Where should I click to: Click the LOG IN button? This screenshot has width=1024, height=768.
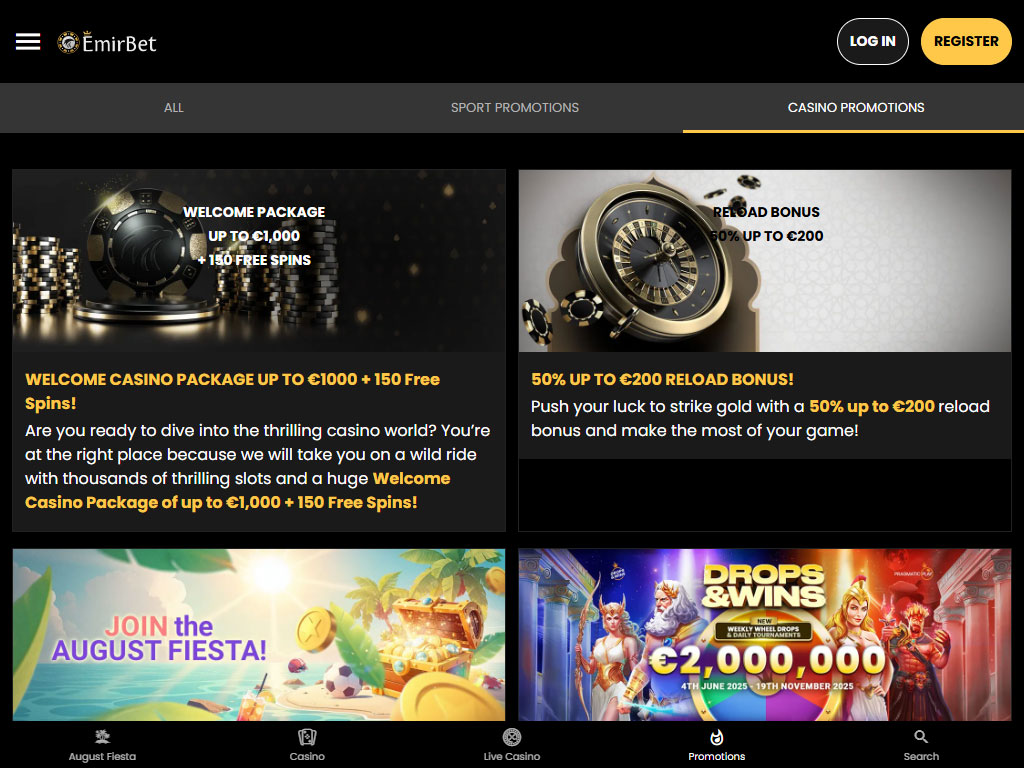872,41
